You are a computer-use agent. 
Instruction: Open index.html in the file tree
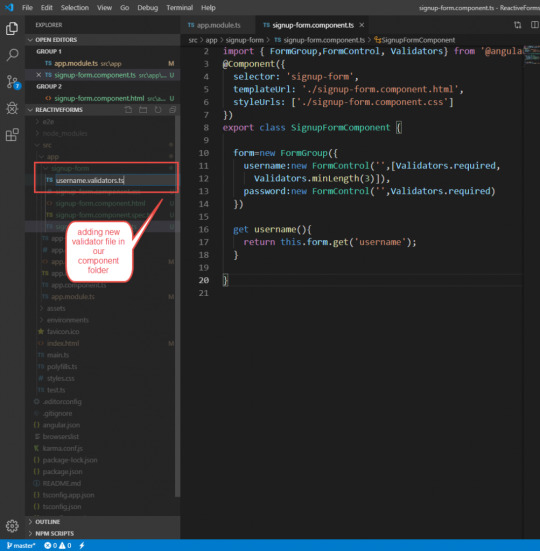(x=63, y=343)
